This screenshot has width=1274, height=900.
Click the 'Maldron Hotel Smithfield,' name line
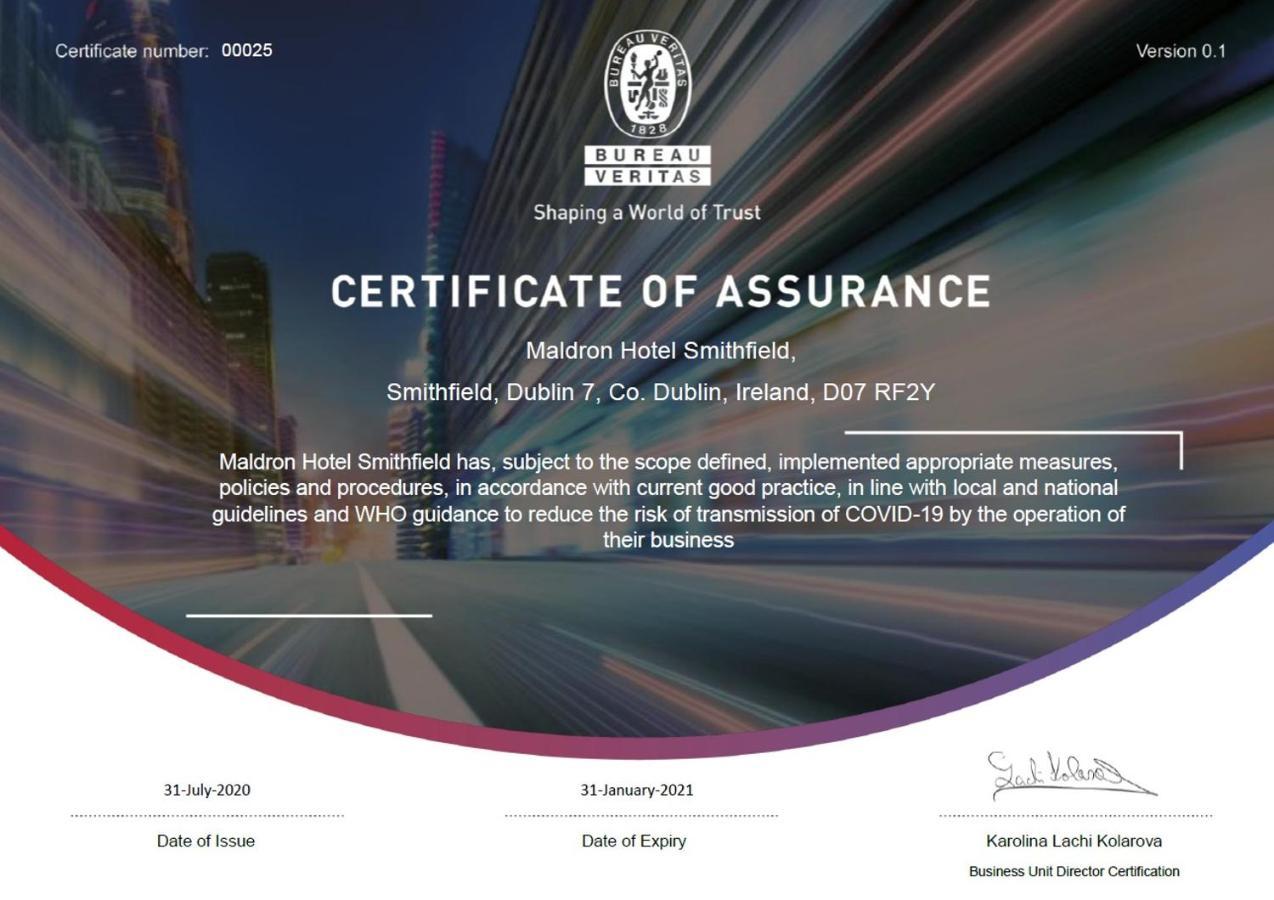tap(661, 351)
